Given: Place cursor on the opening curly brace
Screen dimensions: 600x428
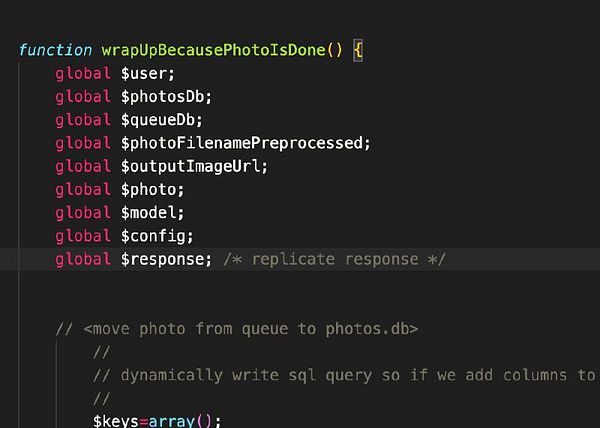Looking at the screenshot, I should [359, 50].
